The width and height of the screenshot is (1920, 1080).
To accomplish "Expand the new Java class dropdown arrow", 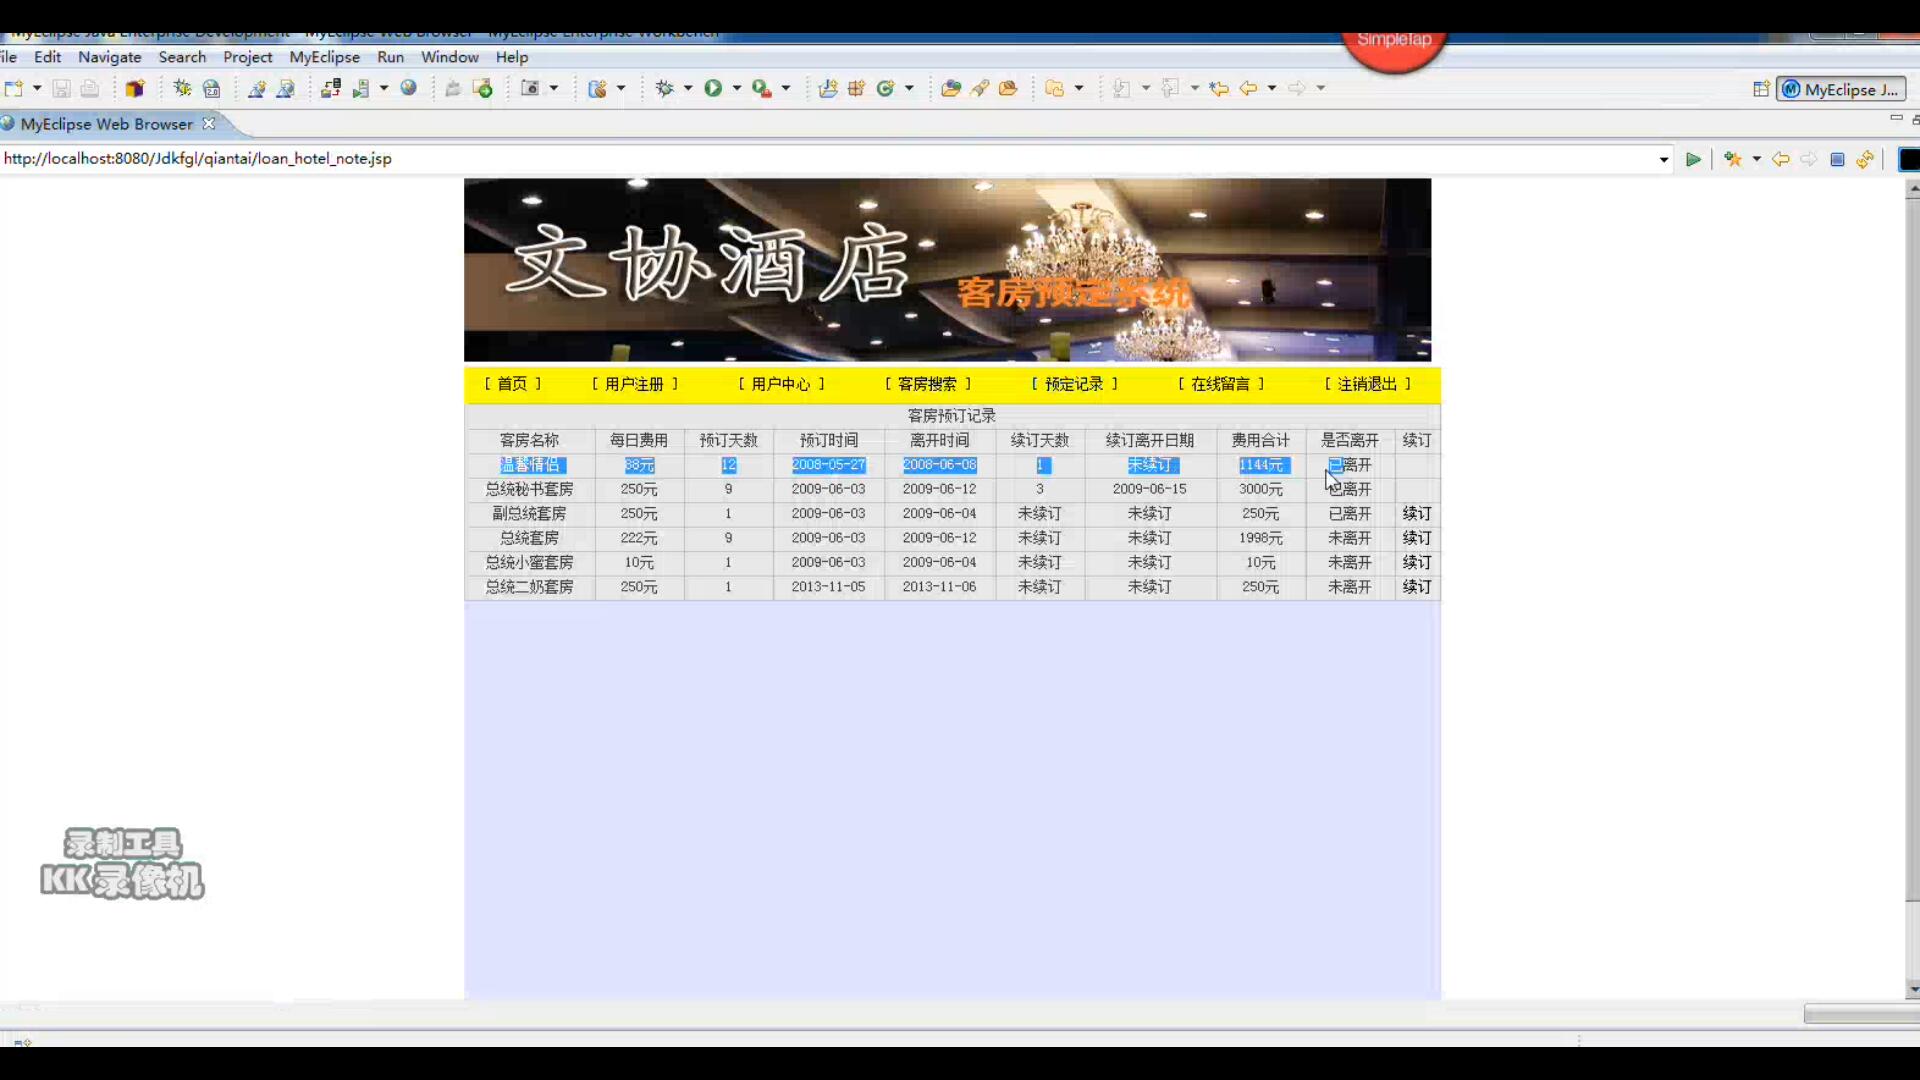I will tap(909, 88).
